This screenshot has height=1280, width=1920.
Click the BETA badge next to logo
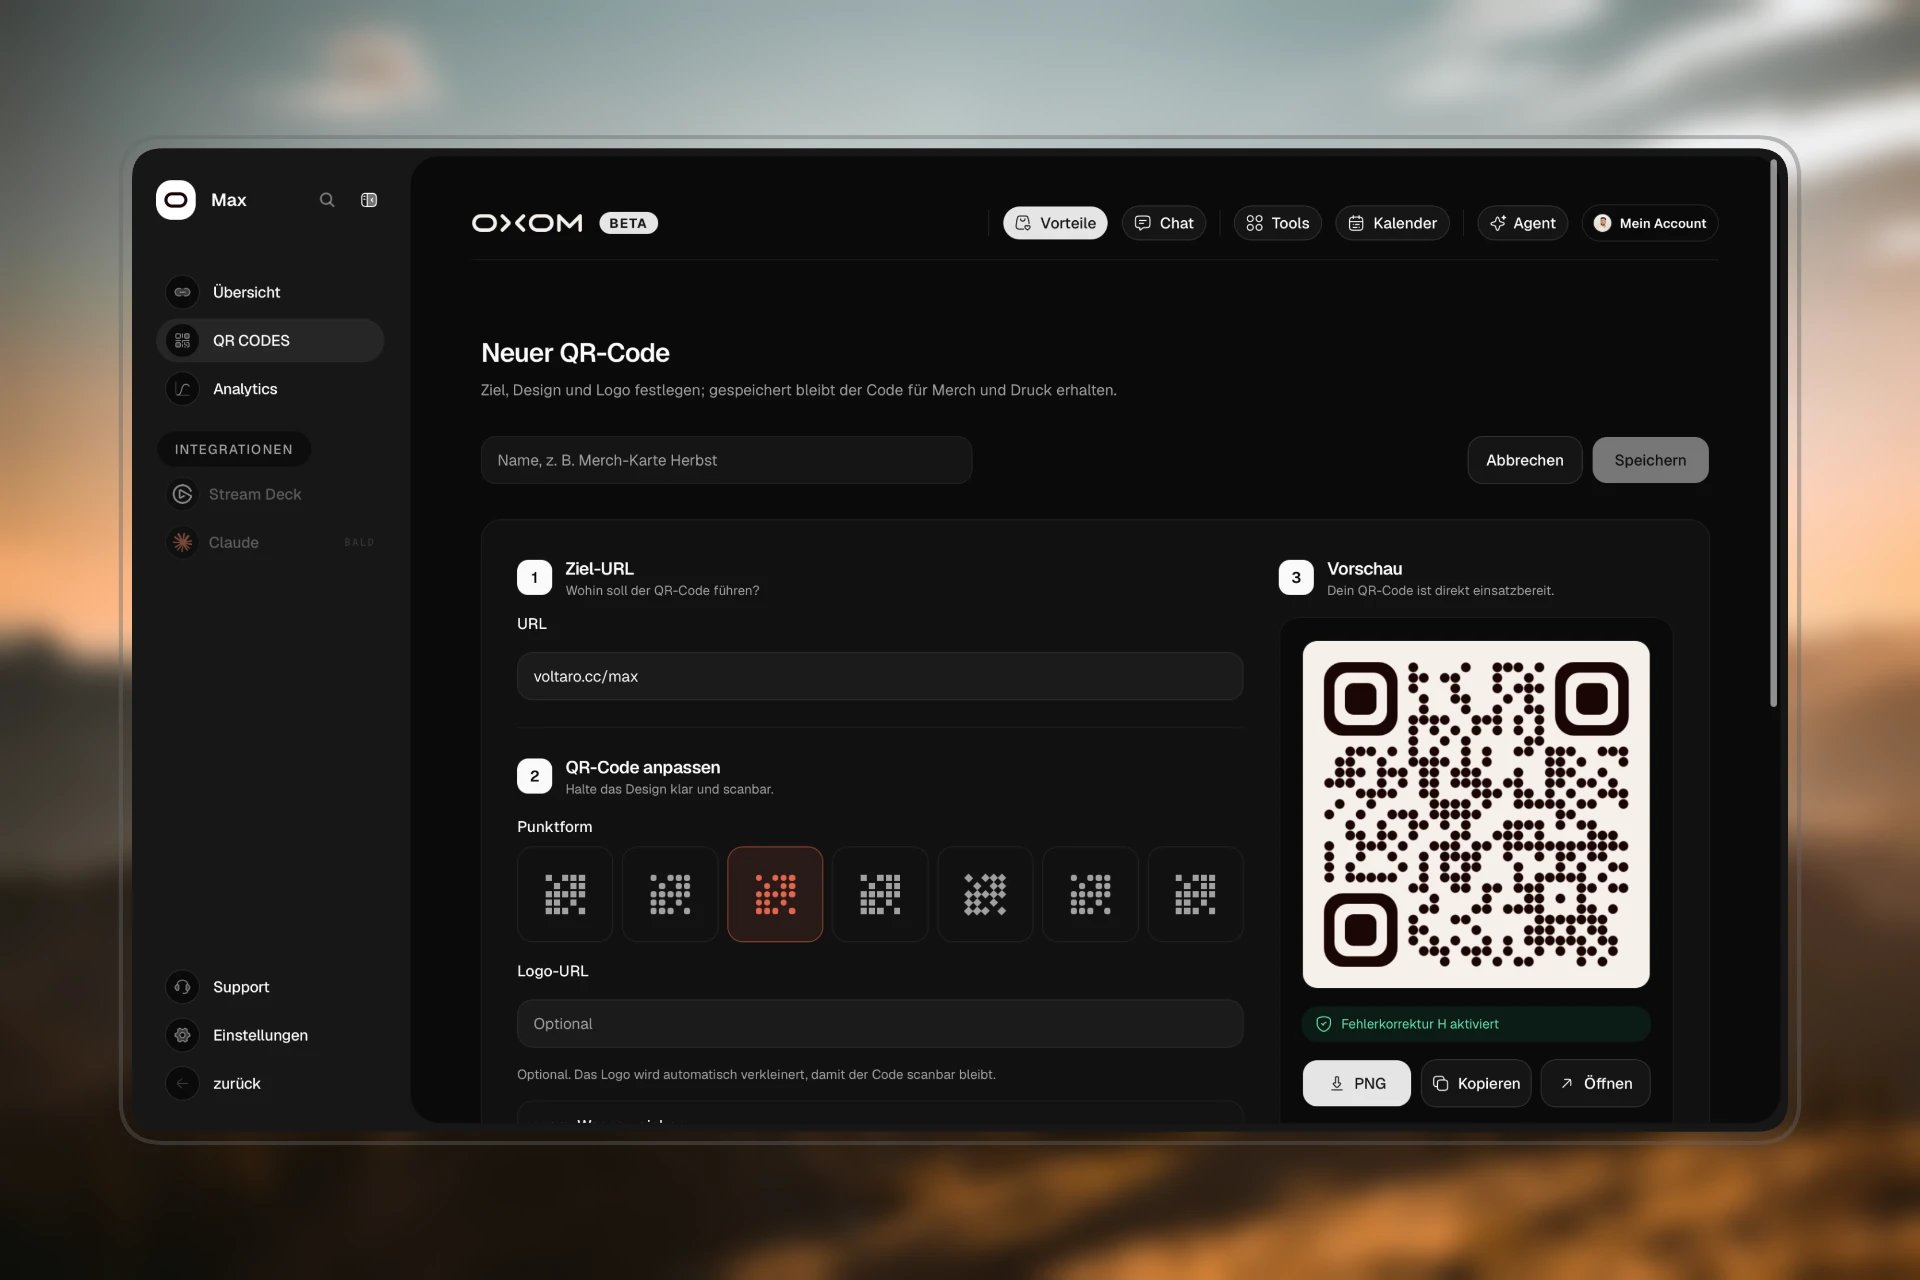click(x=628, y=223)
